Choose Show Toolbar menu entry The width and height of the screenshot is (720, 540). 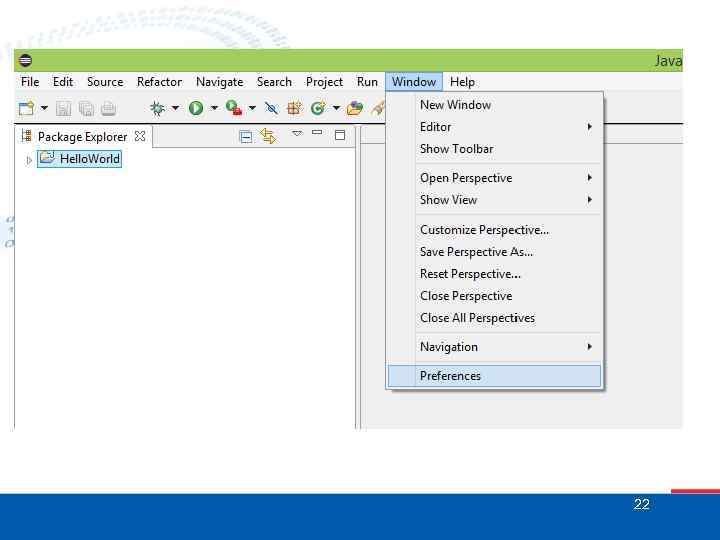click(x=494, y=149)
